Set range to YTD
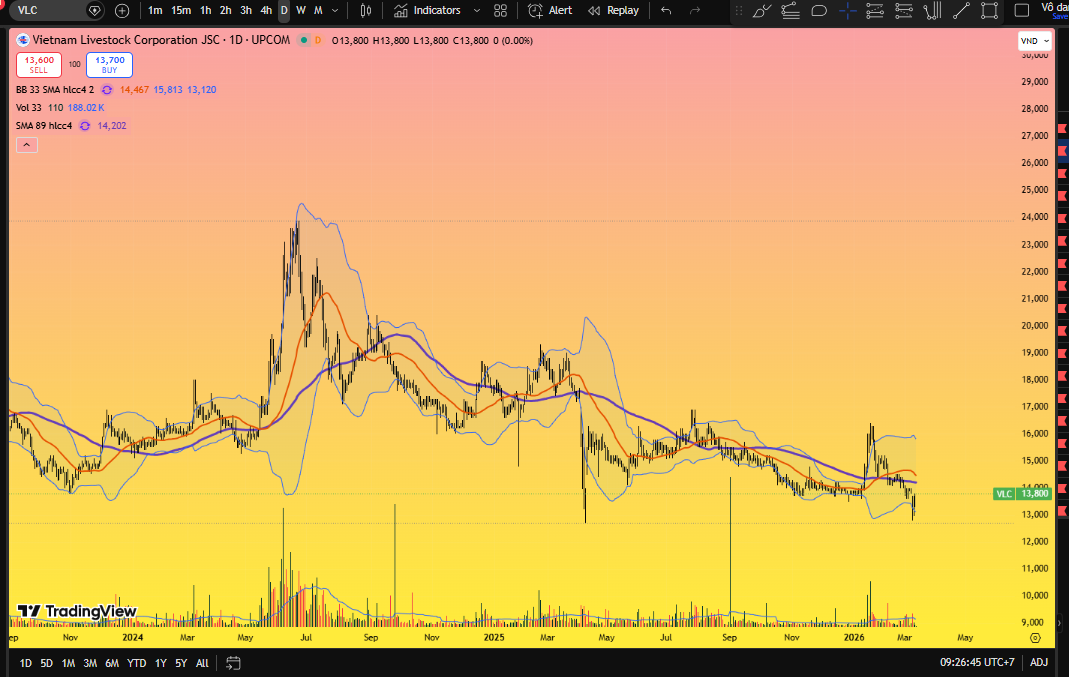This screenshot has height=677, width=1069. coord(136,663)
